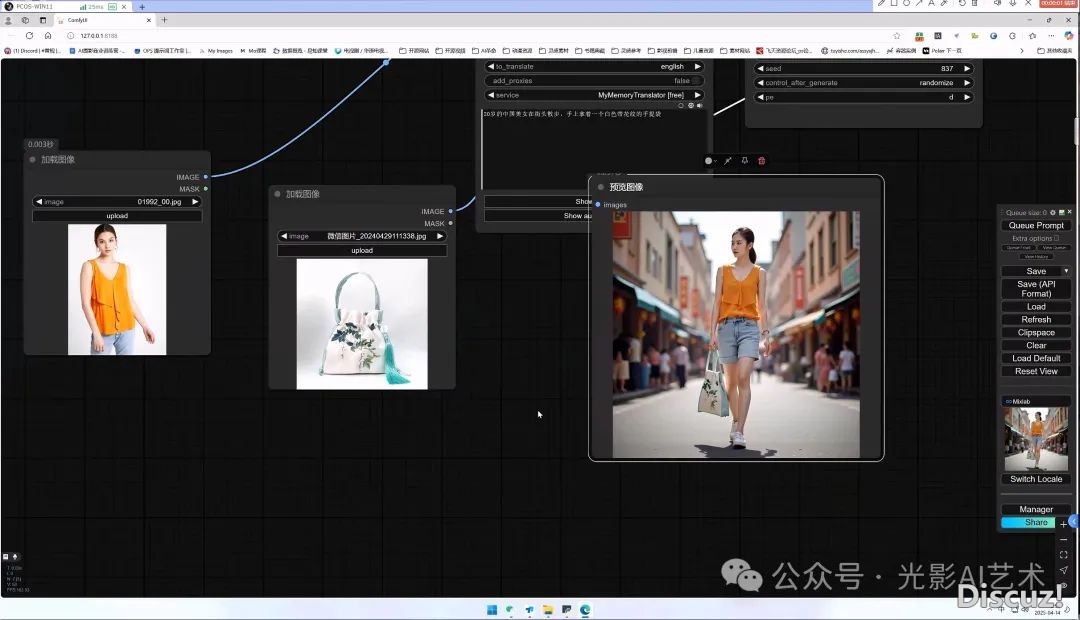
Task: Click previous arrow on 01992_00.jpg image selector
Action: click(39, 202)
